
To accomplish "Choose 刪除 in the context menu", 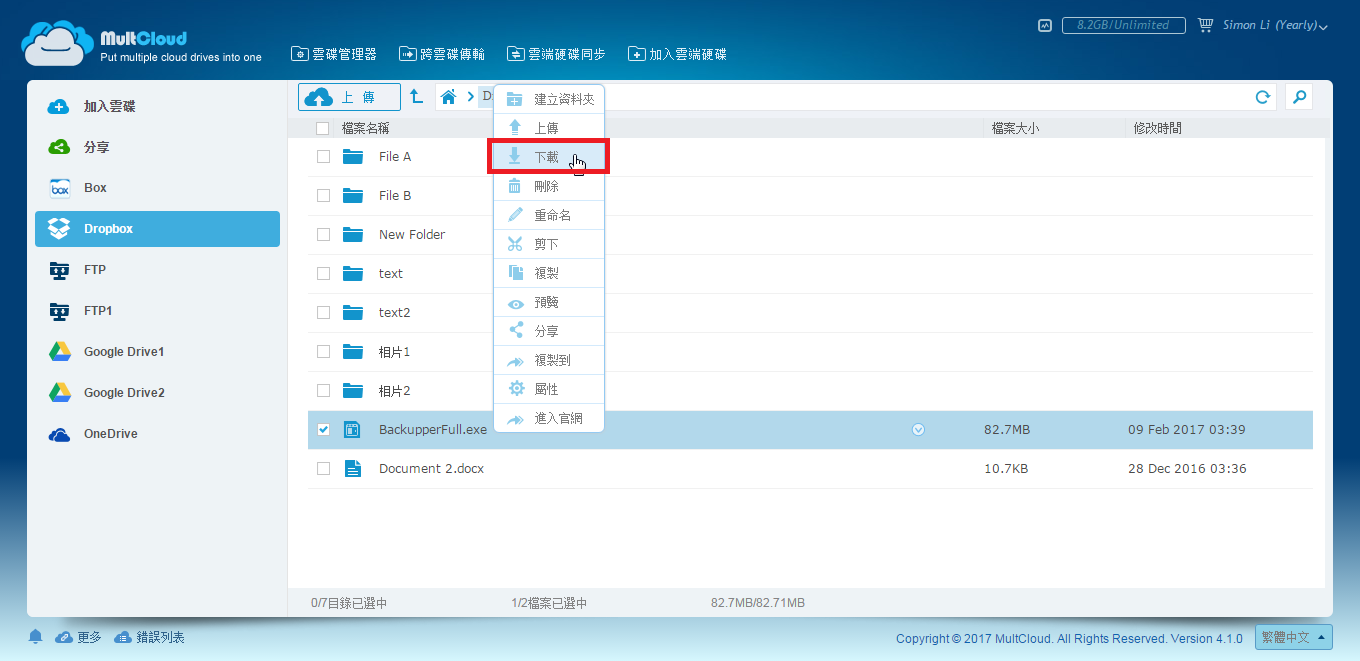I will tap(549, 186).
